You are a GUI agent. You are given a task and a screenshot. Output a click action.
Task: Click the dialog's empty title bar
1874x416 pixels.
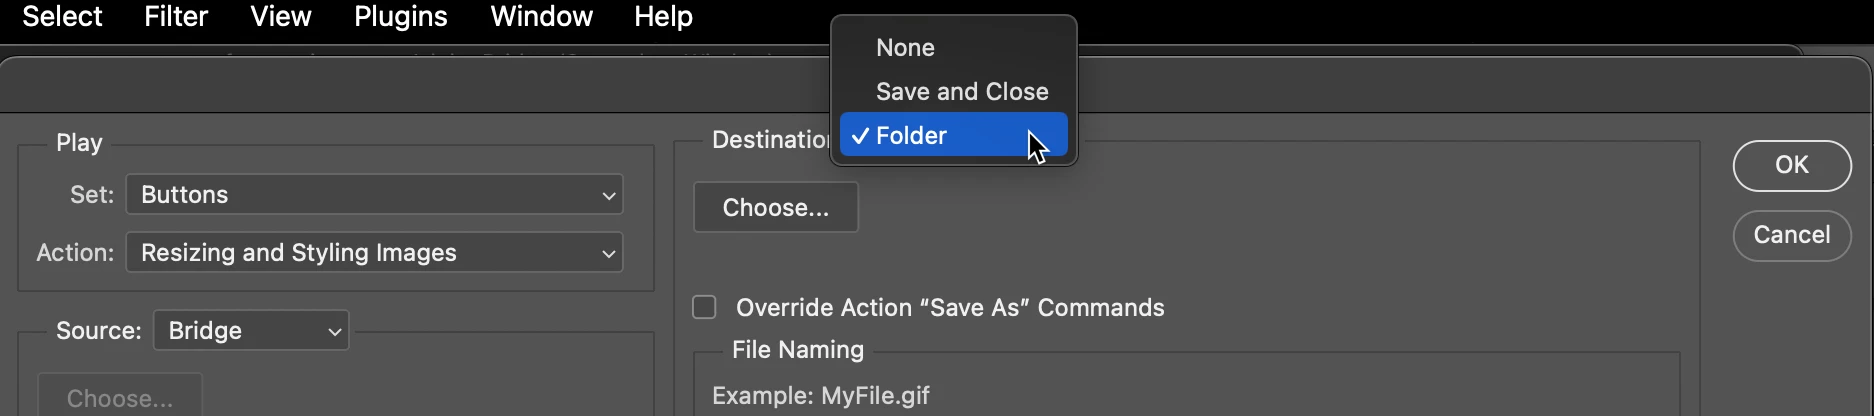coord(400,85)
